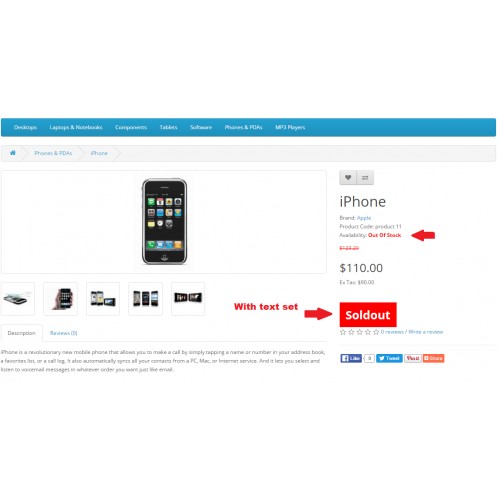Click the first rating star
Image resolution: width=500 pixels, height=500 pixels.
(343, 332)
